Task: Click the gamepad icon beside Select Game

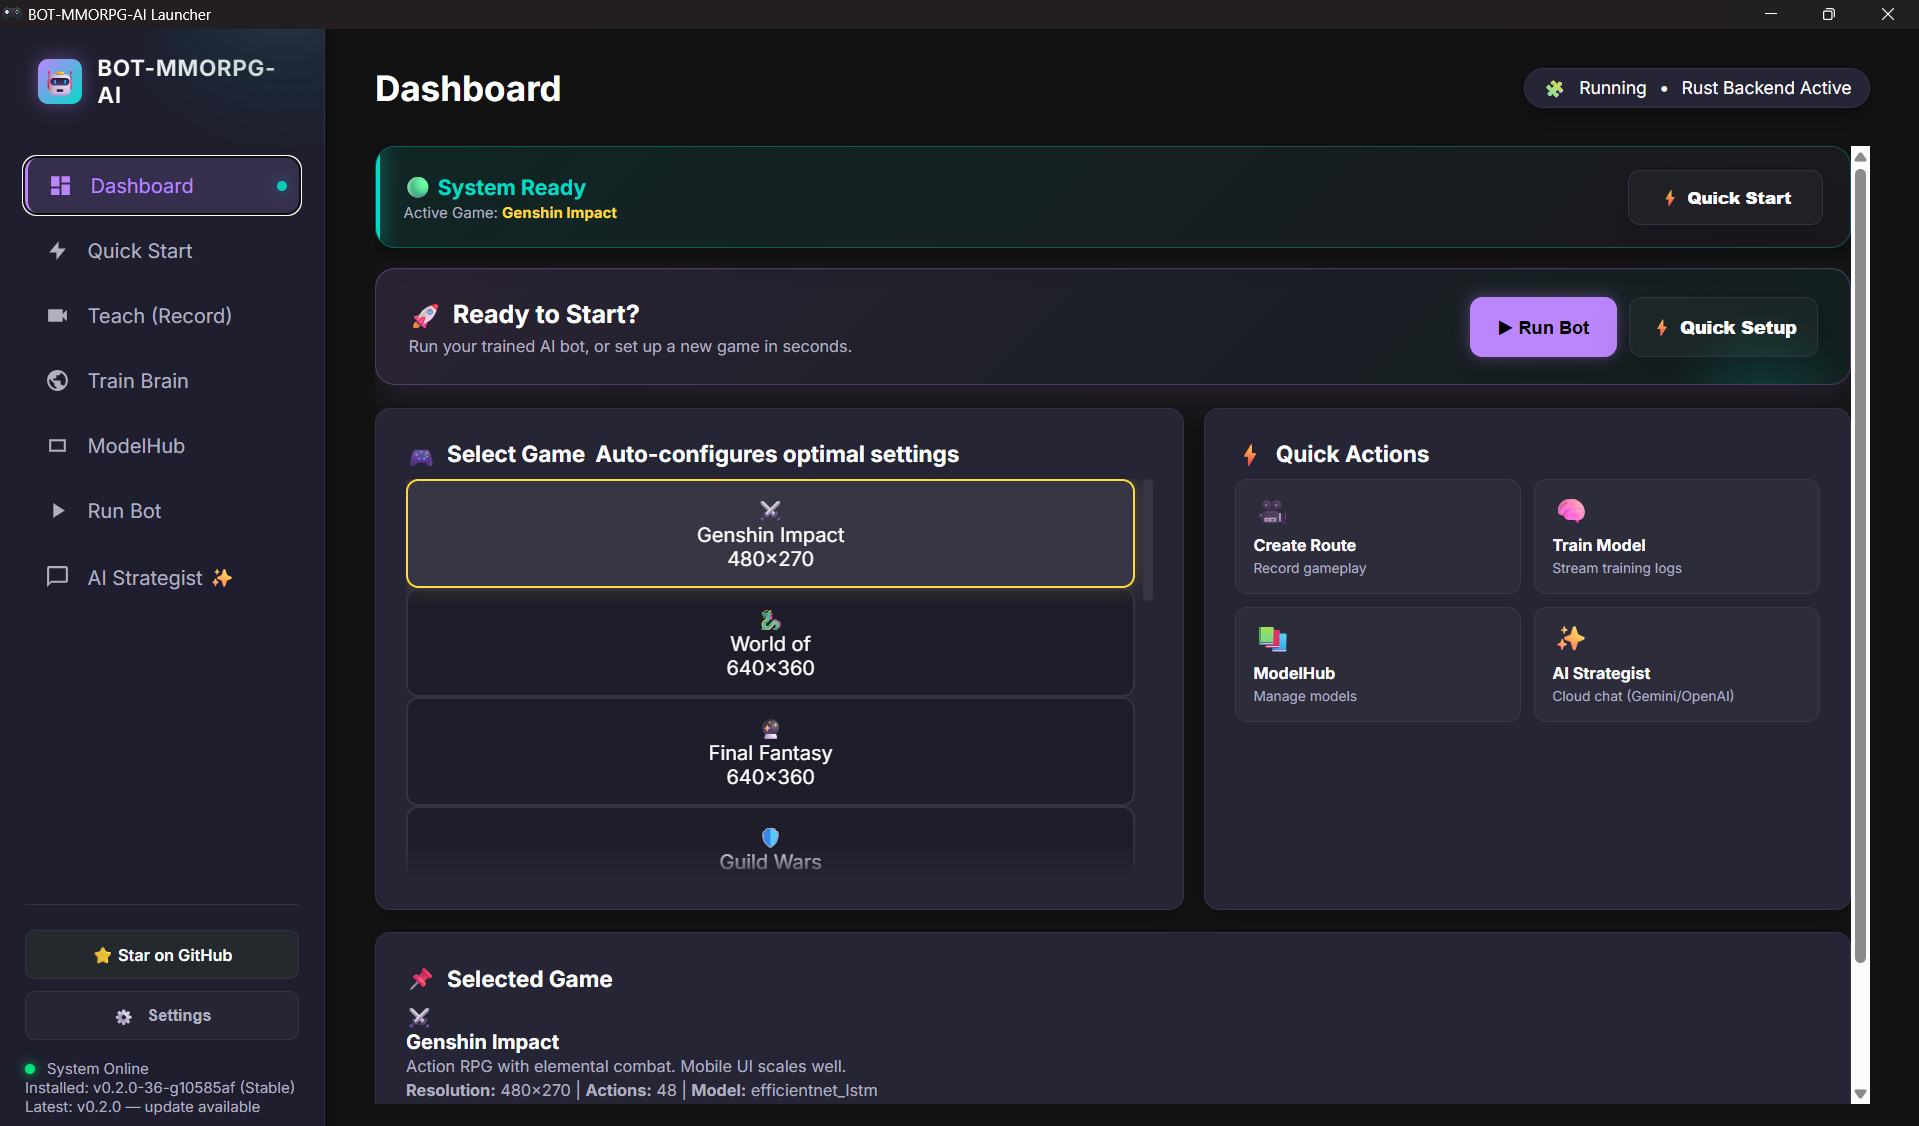Action: coord(421,457)
